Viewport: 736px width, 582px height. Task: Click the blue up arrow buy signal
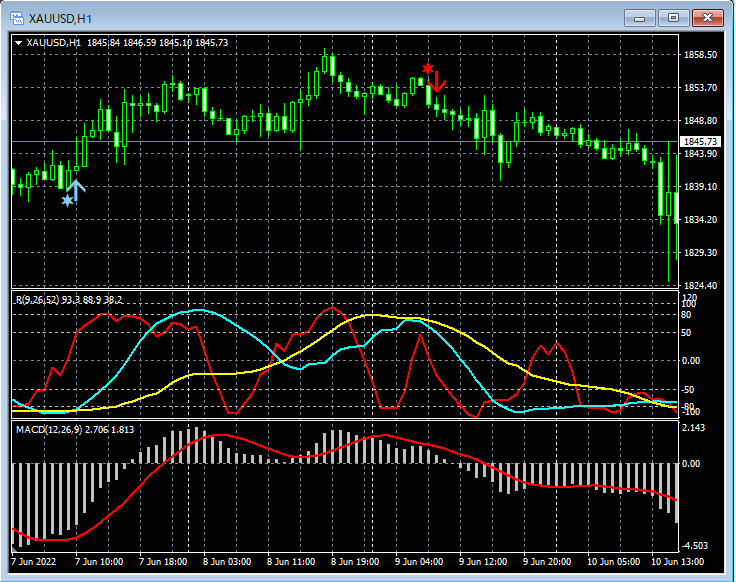tap(76, 187)
